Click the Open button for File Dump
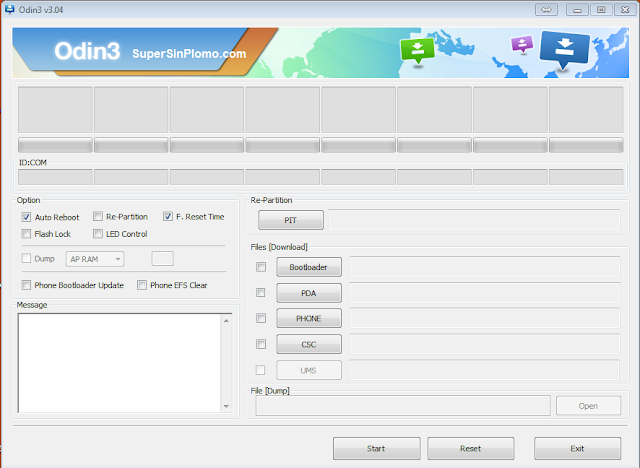The width and height of the screenshot is (640, 468). [x=588, y=406]
